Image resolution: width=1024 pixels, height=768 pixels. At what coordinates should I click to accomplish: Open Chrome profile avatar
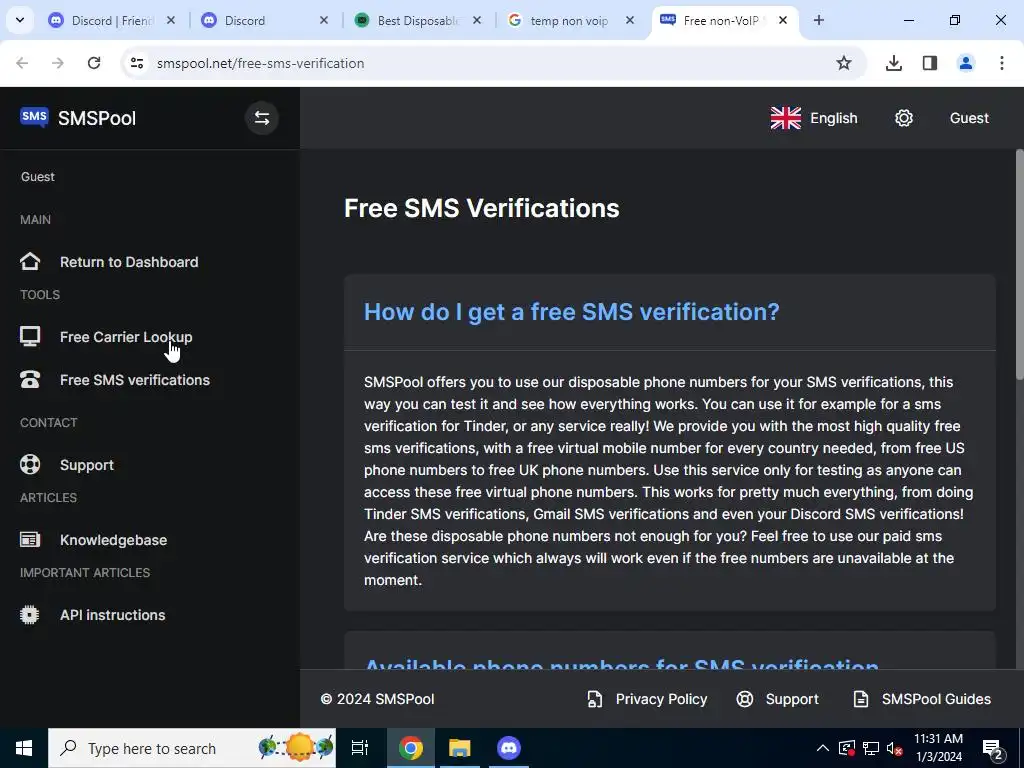pyautogui.click(x=966, y=63)
